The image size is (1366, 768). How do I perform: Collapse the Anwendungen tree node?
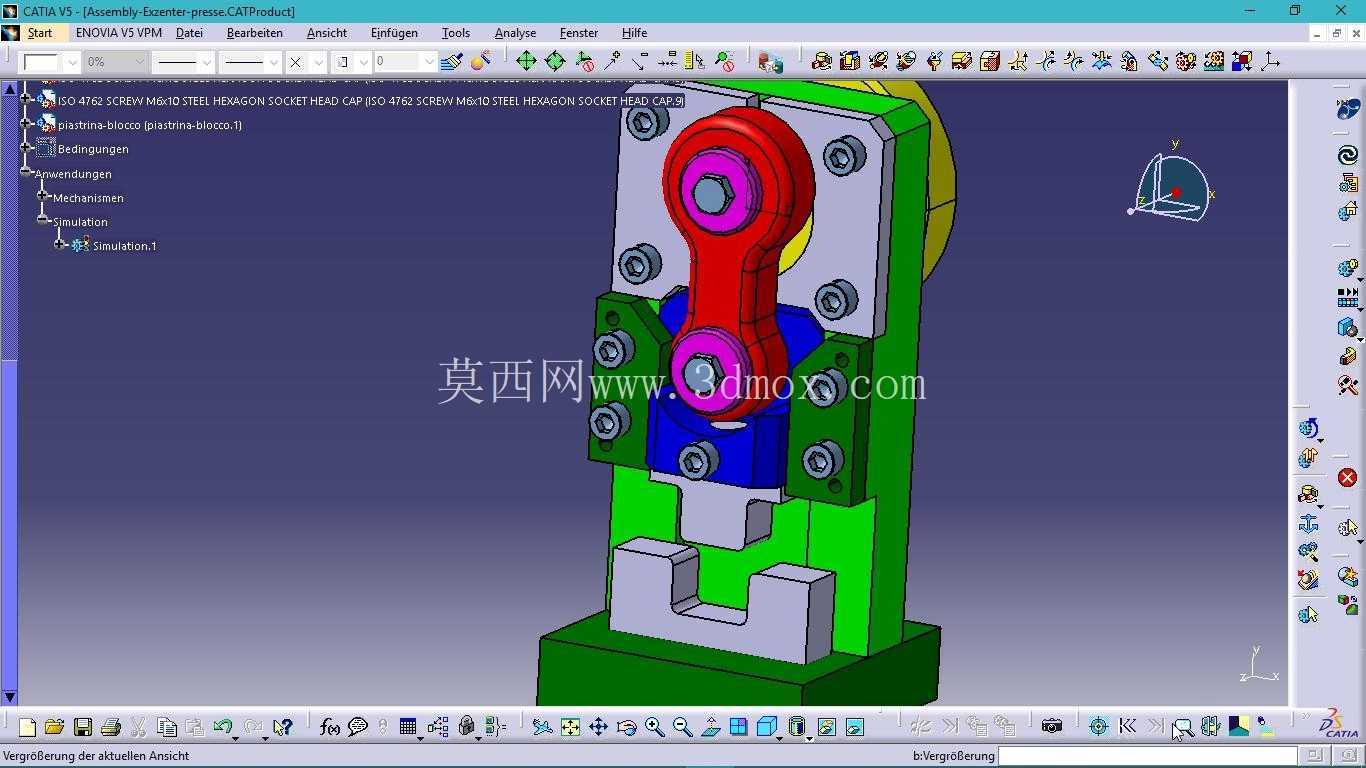point(27,173)
